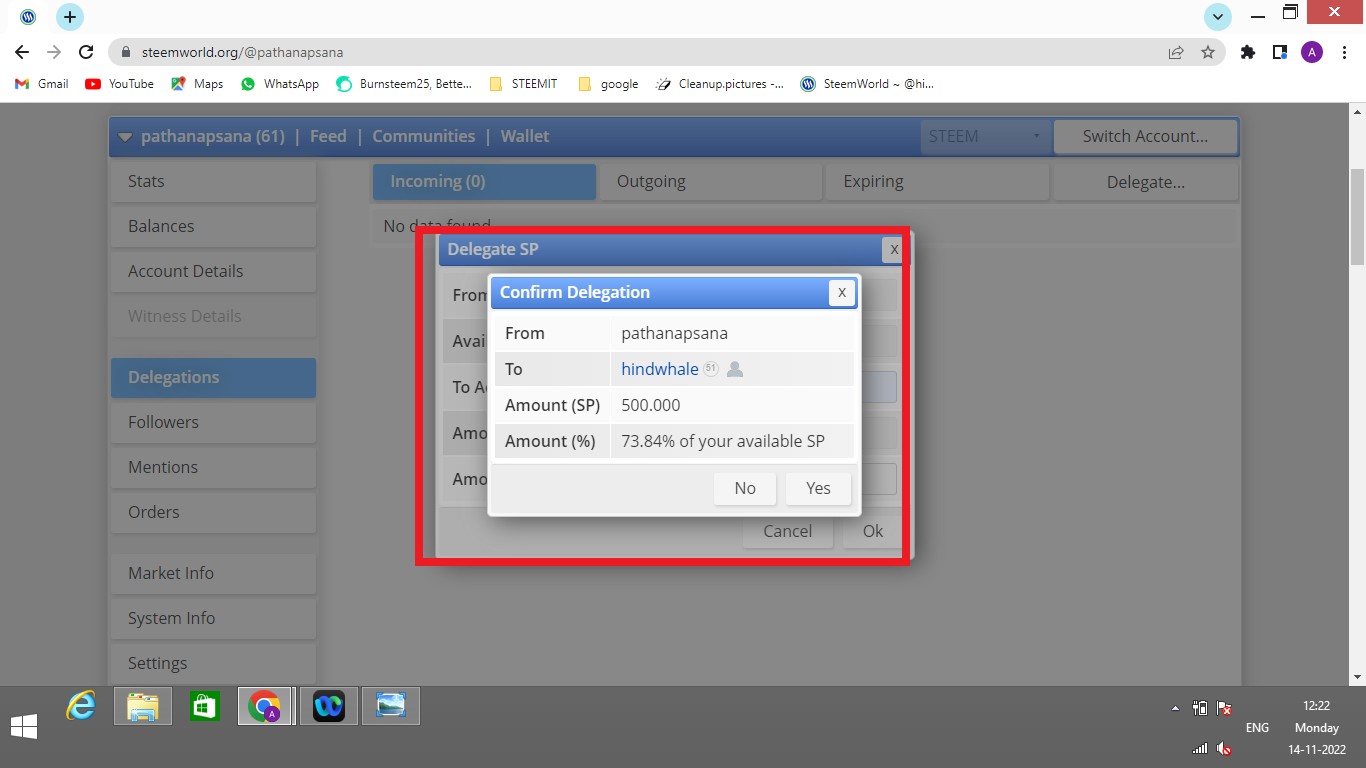1366x768 pixels.
Task: Confirm the delegation with Yes
Action: tap(818, 488)
